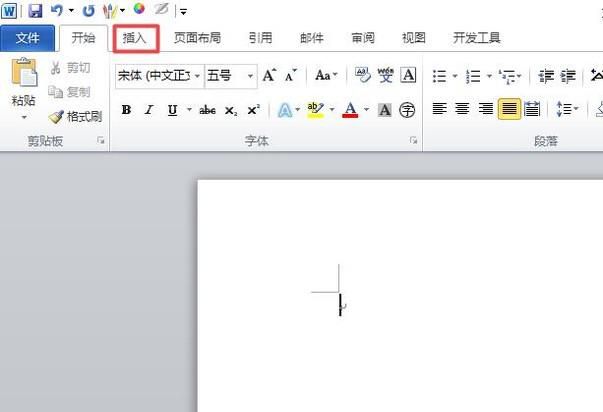This screenshot has width=603, height=412.
Task: Expand Paste options arrow below 粘贴
Action: (24, 117)
